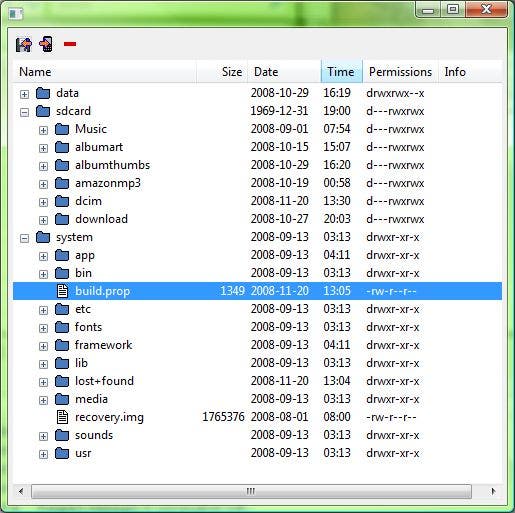The height and width of the screenshot is (513, 515).
Task: Select the download folder name
Action: coord(102,219)
